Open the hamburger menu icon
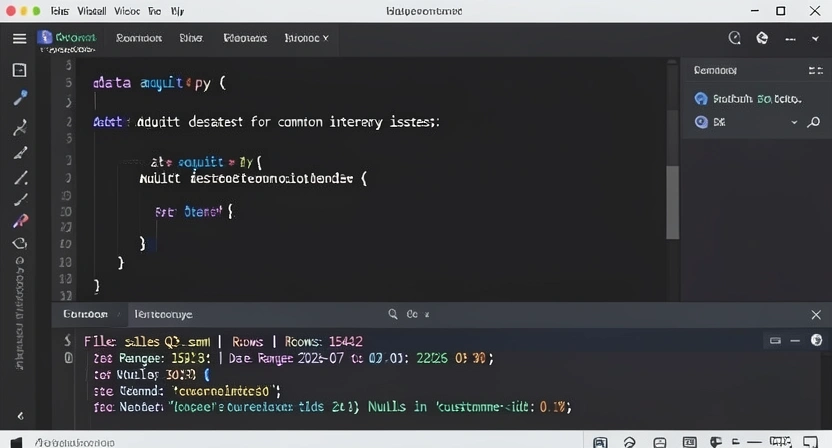Viewport: 832px width, 448px height. click(20, 39)
